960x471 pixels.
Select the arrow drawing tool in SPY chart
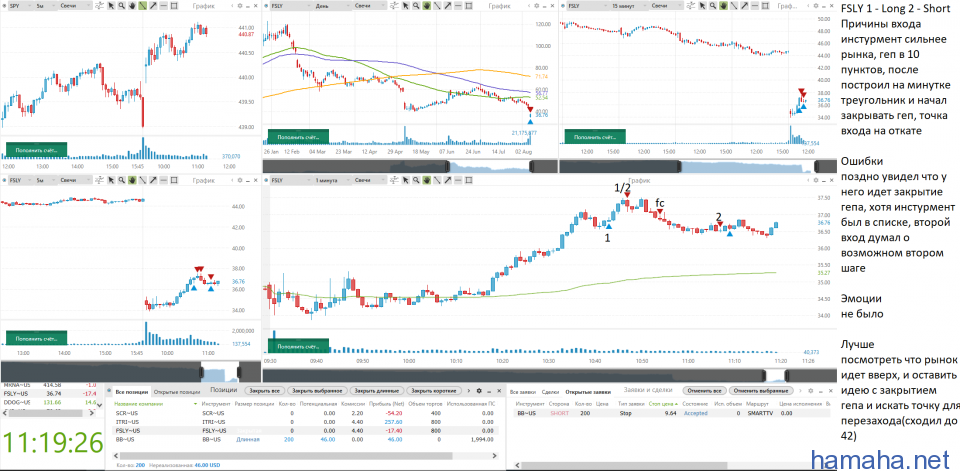(153, 6)
